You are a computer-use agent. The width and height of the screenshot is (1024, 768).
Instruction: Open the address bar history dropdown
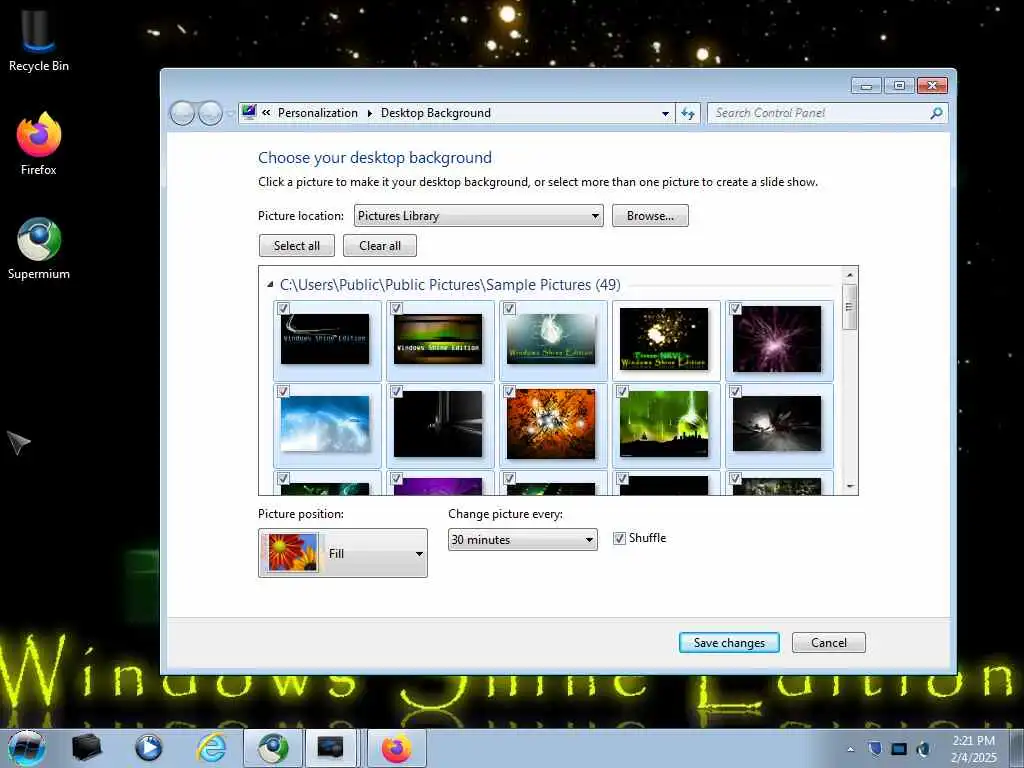(665, 113)
